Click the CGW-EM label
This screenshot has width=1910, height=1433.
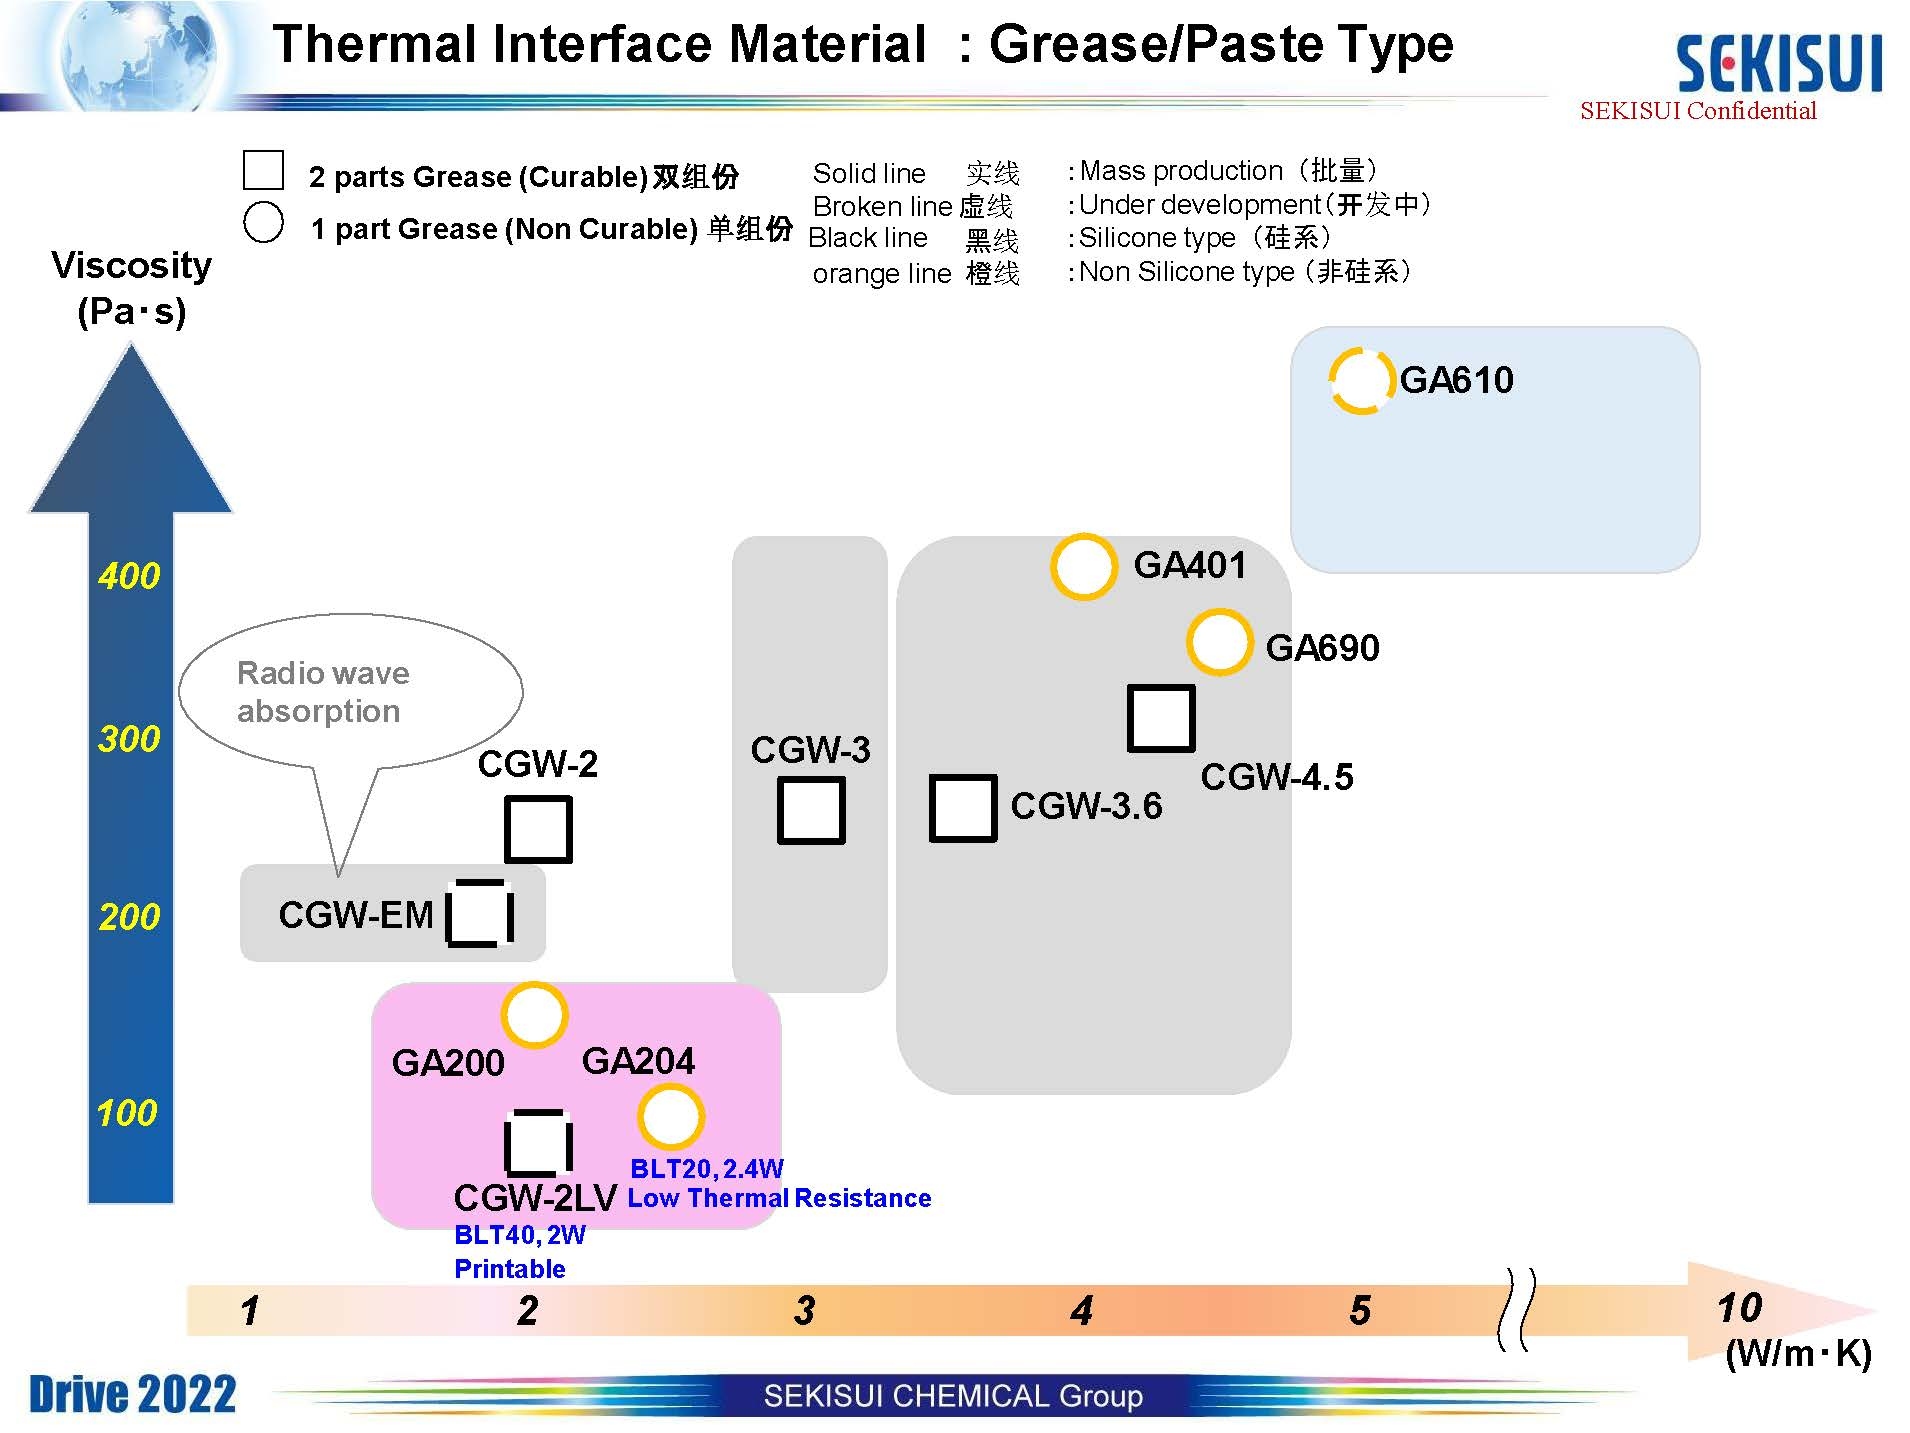(x=356, y=915)
